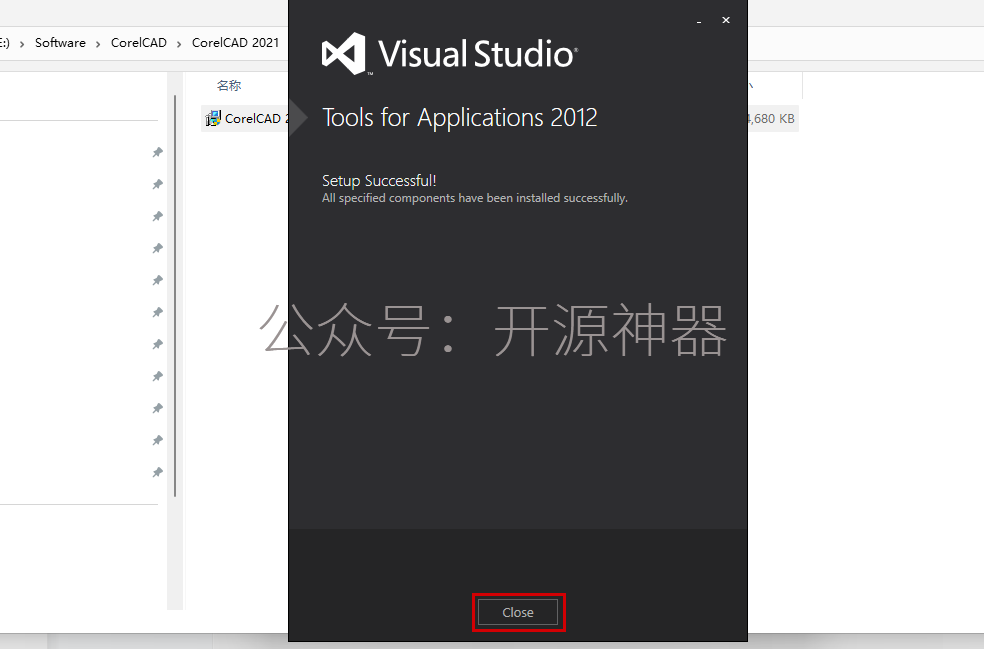Open the CorelCAD folder in the Explorer breadcrumb

(139, 43)
